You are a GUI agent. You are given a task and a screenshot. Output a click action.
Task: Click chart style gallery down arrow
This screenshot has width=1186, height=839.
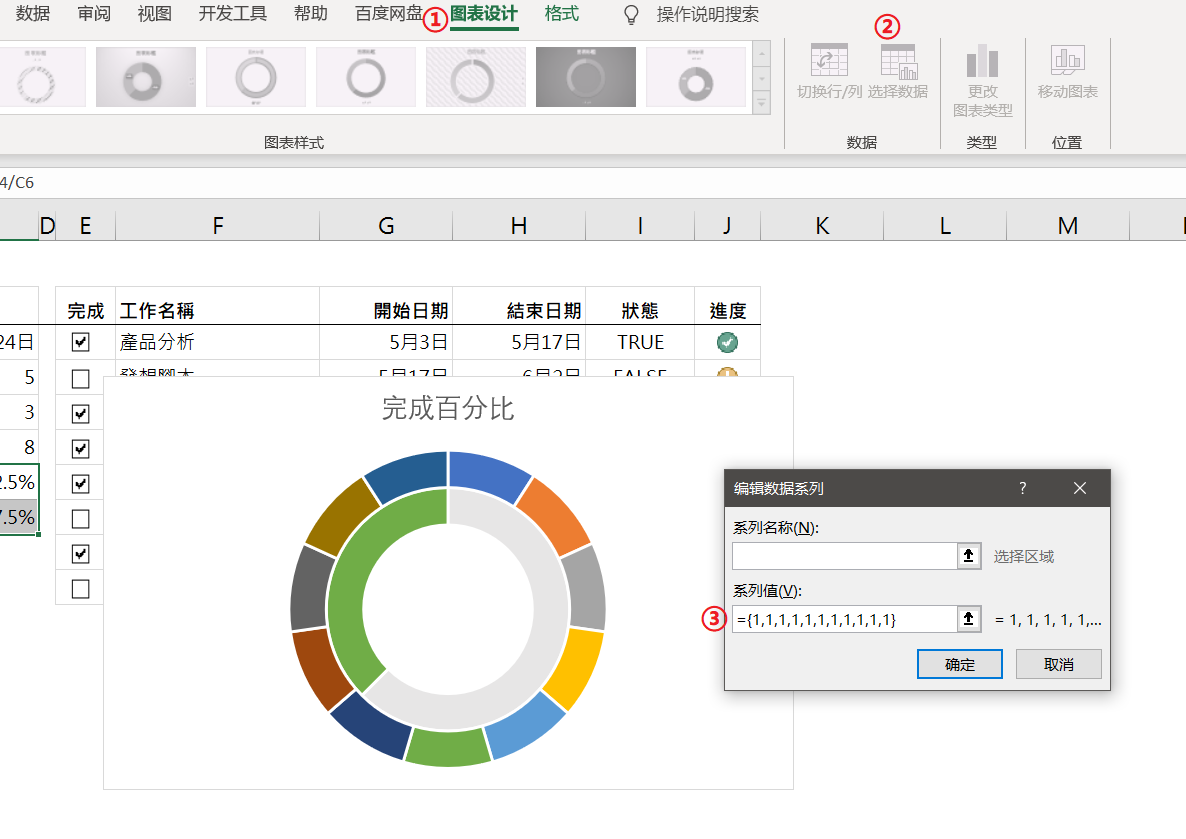(762, 78)
